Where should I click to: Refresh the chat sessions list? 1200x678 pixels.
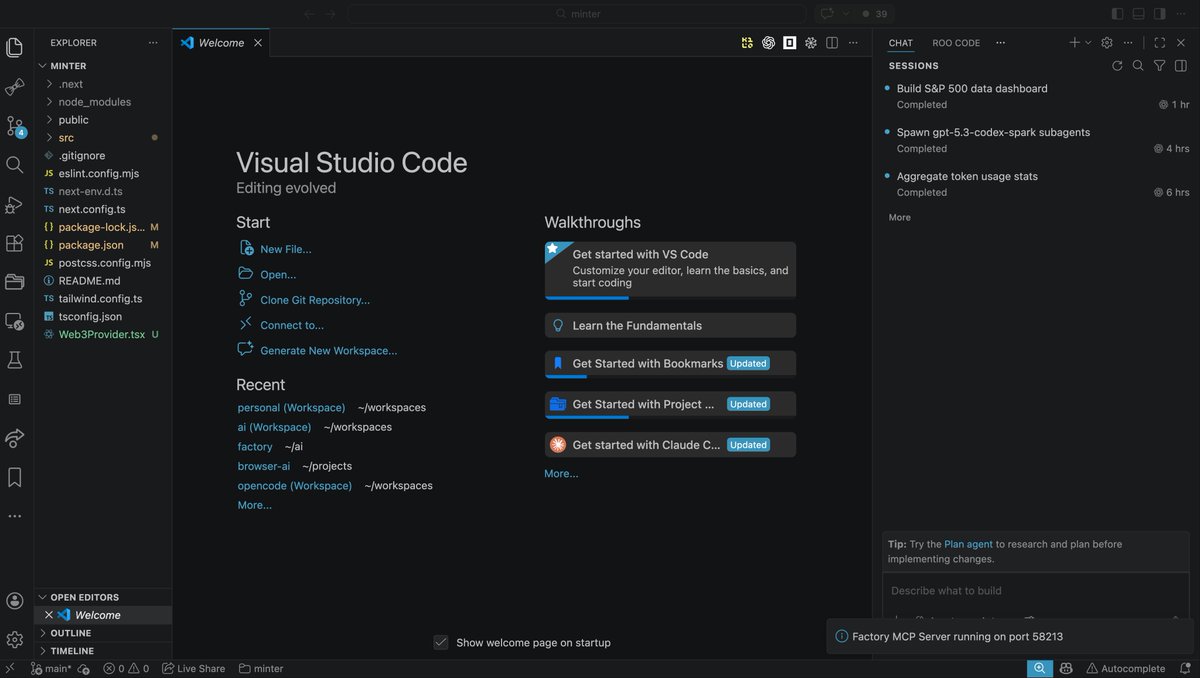1117,66
